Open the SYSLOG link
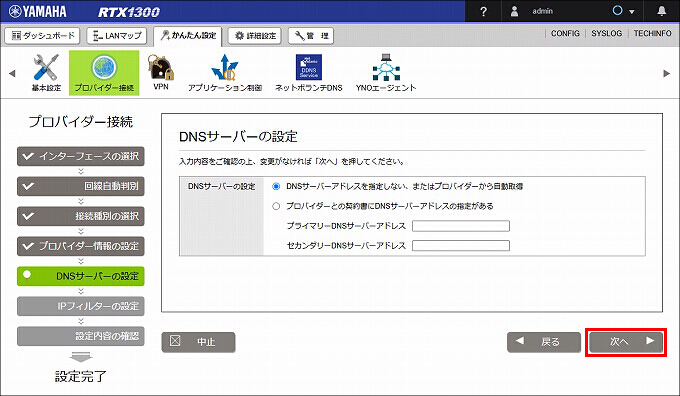680x396 pixels. tap(607, 33)
